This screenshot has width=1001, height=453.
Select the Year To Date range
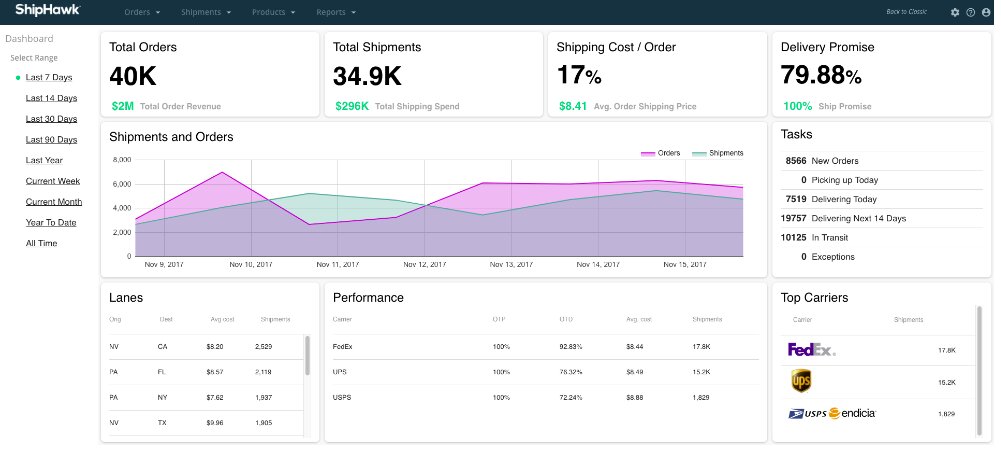click(x=51, y=222)
